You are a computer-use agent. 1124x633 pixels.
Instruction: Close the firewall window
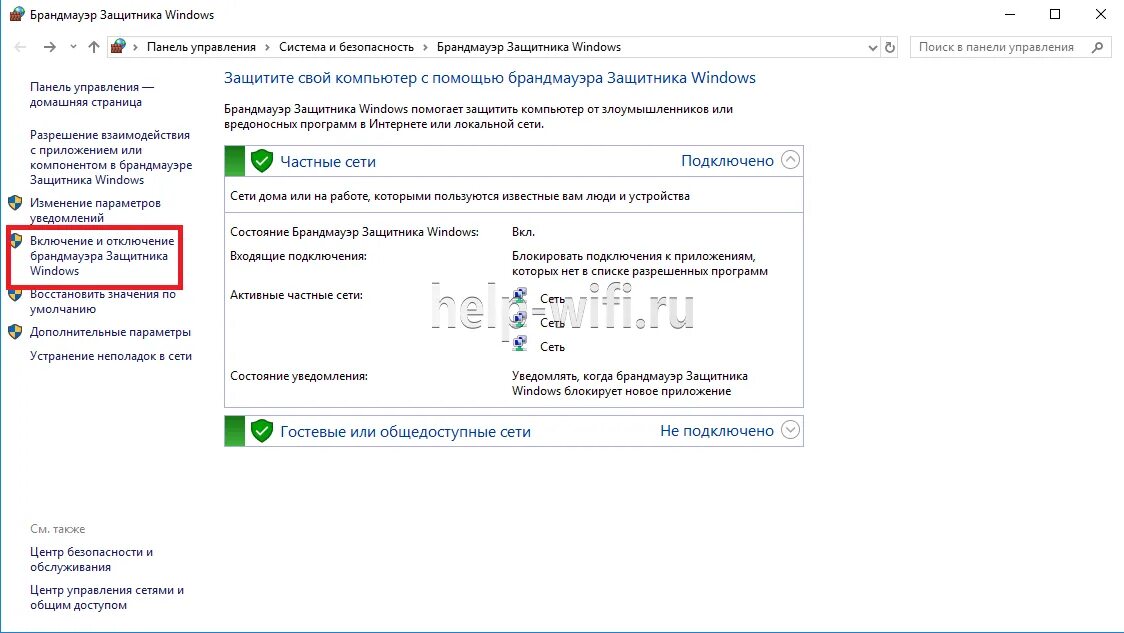click(1100, 14)
